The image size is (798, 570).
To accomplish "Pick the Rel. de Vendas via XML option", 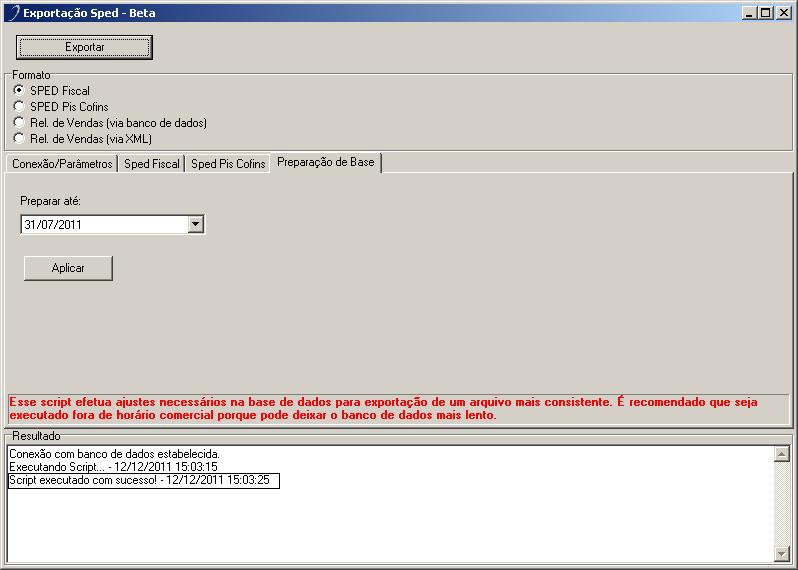I will point(19,138).
